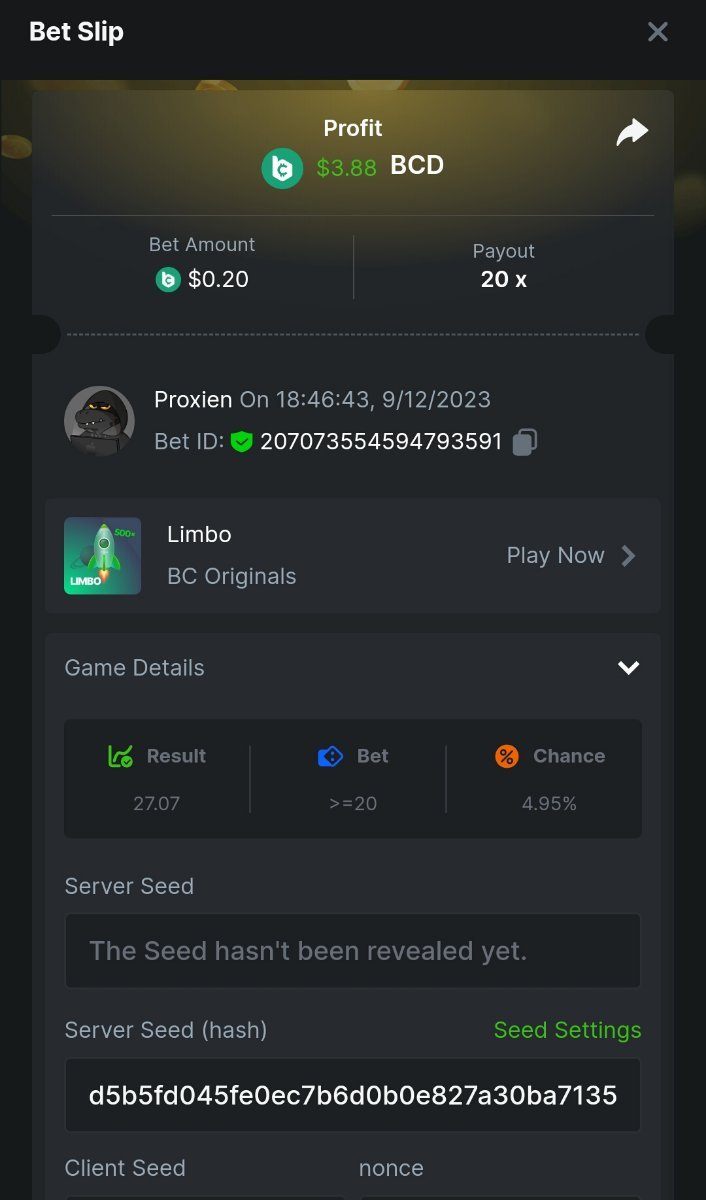The image size is (706, 1200).
Task: Click the green verified shield icon
Action: pyautogui.click(x=241, y=442)
